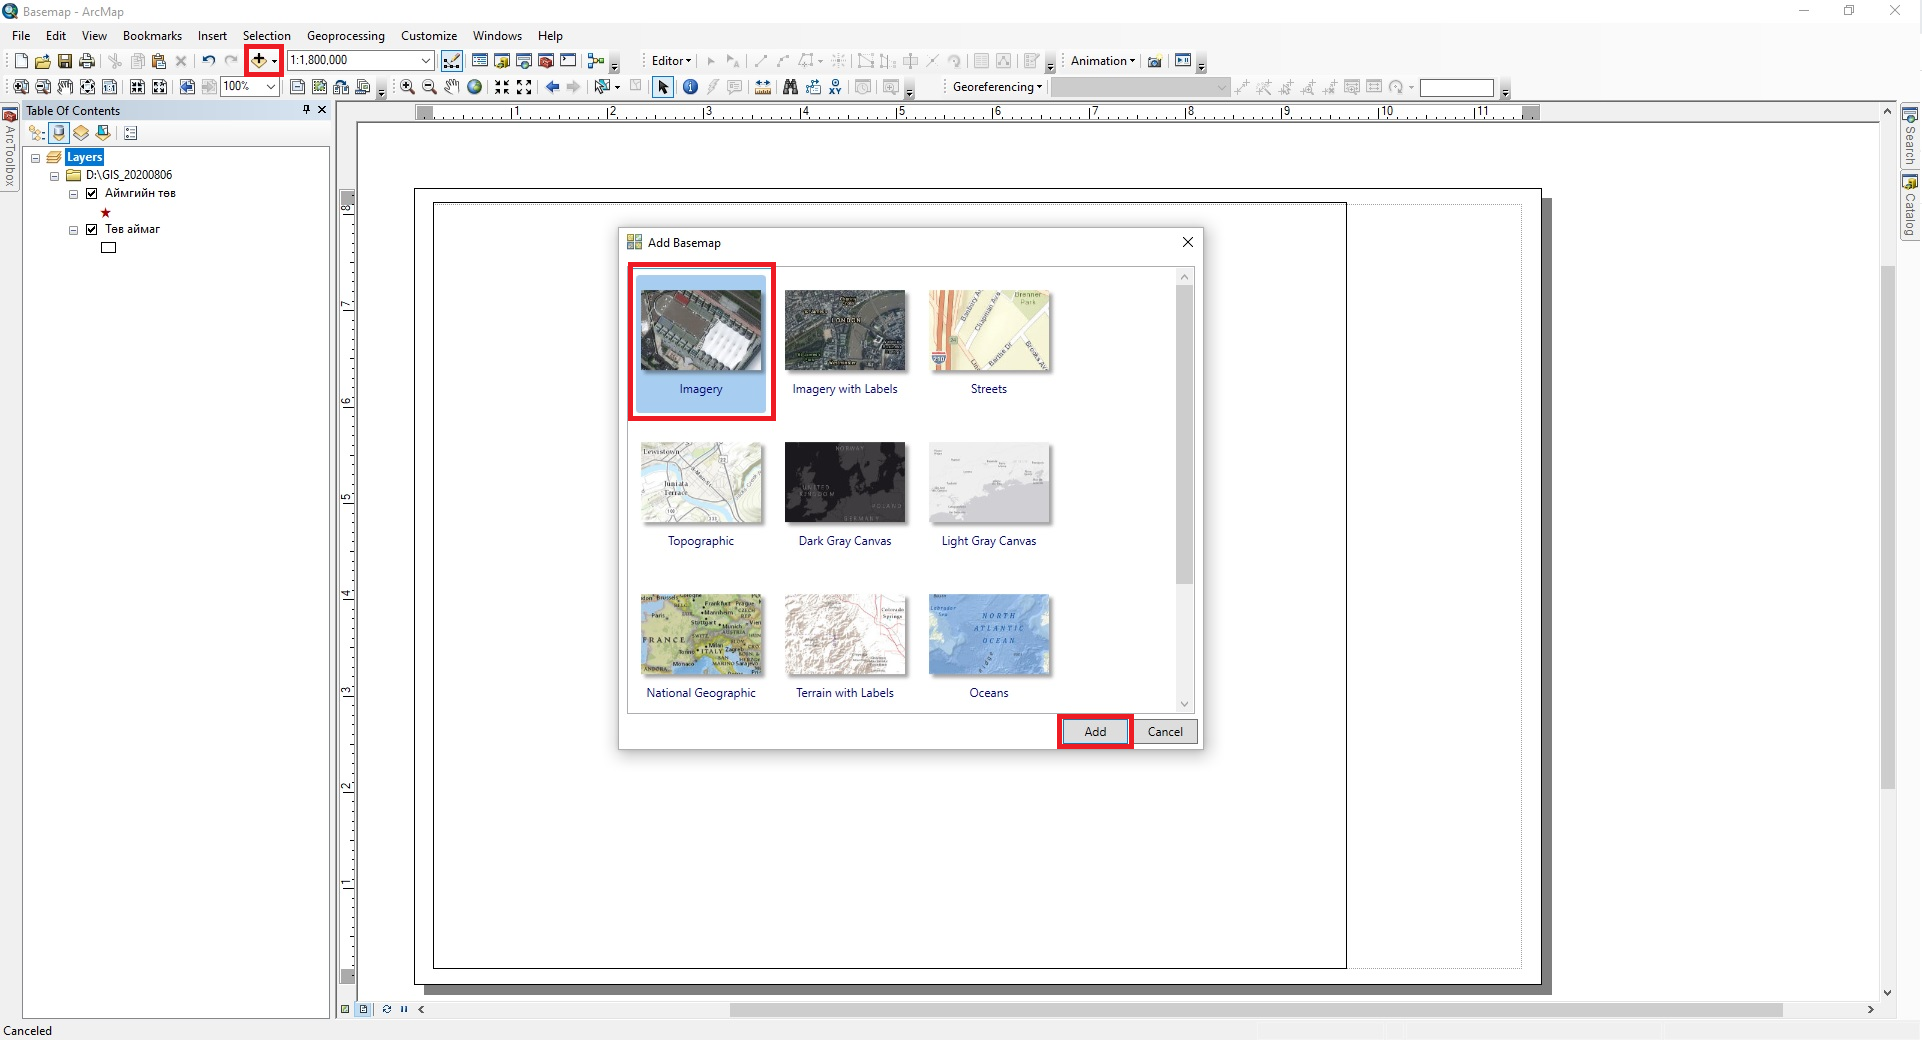
Task: Open the Measure tool
Action: [x=763, y=87]
